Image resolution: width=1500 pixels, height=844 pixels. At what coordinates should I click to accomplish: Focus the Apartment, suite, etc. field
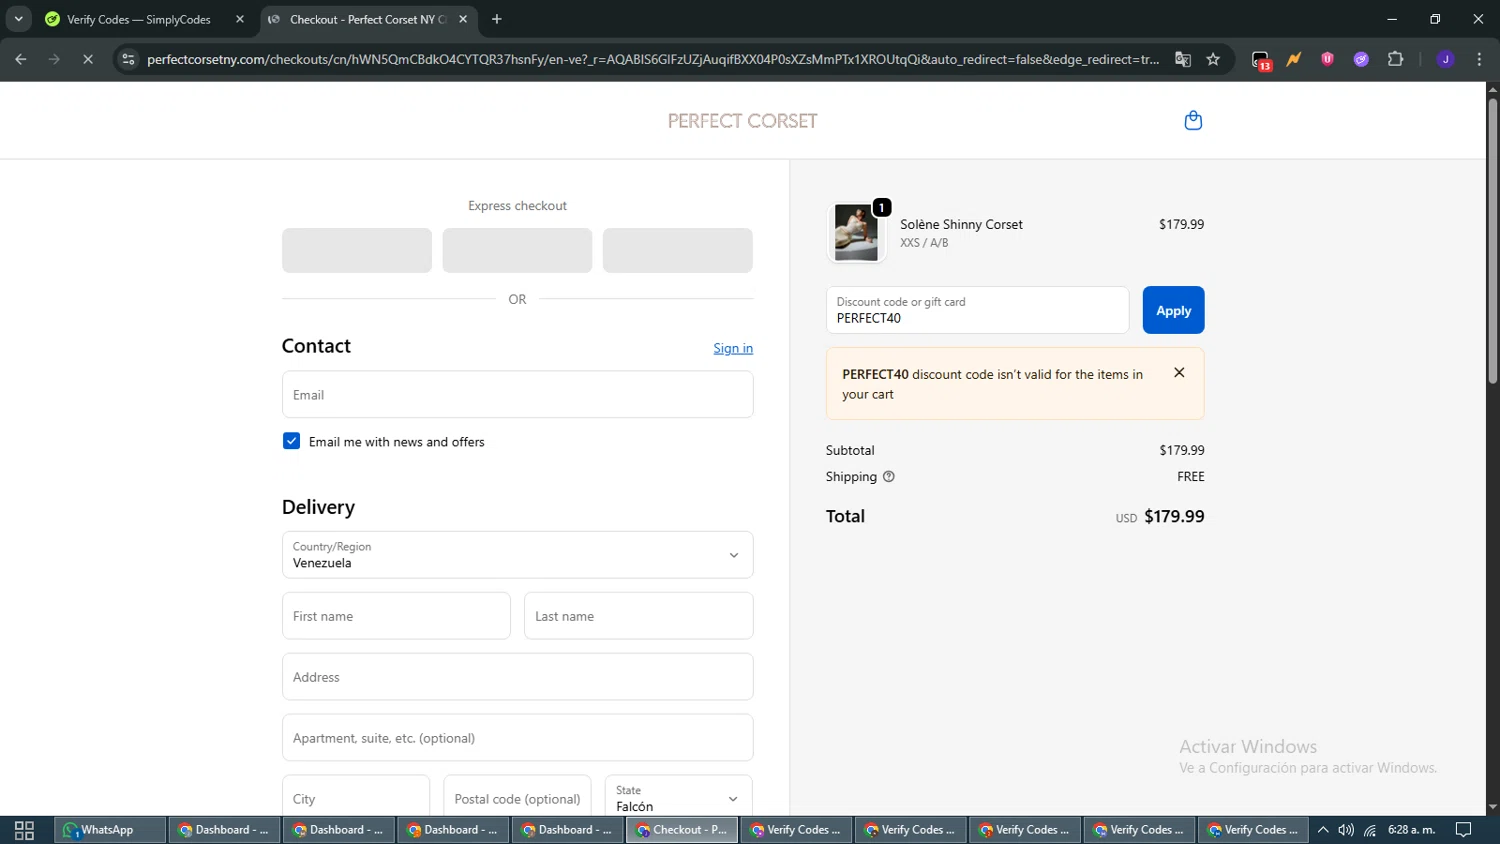pos(517,738)
